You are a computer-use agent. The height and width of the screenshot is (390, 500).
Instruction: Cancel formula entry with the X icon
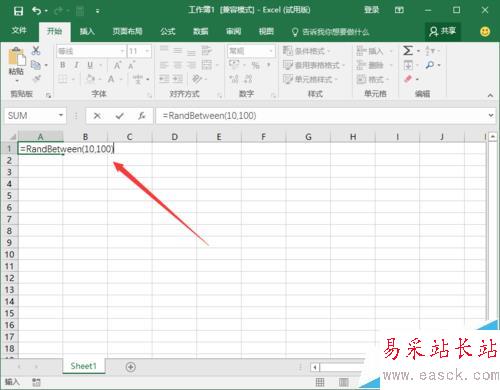click(97, 116)
